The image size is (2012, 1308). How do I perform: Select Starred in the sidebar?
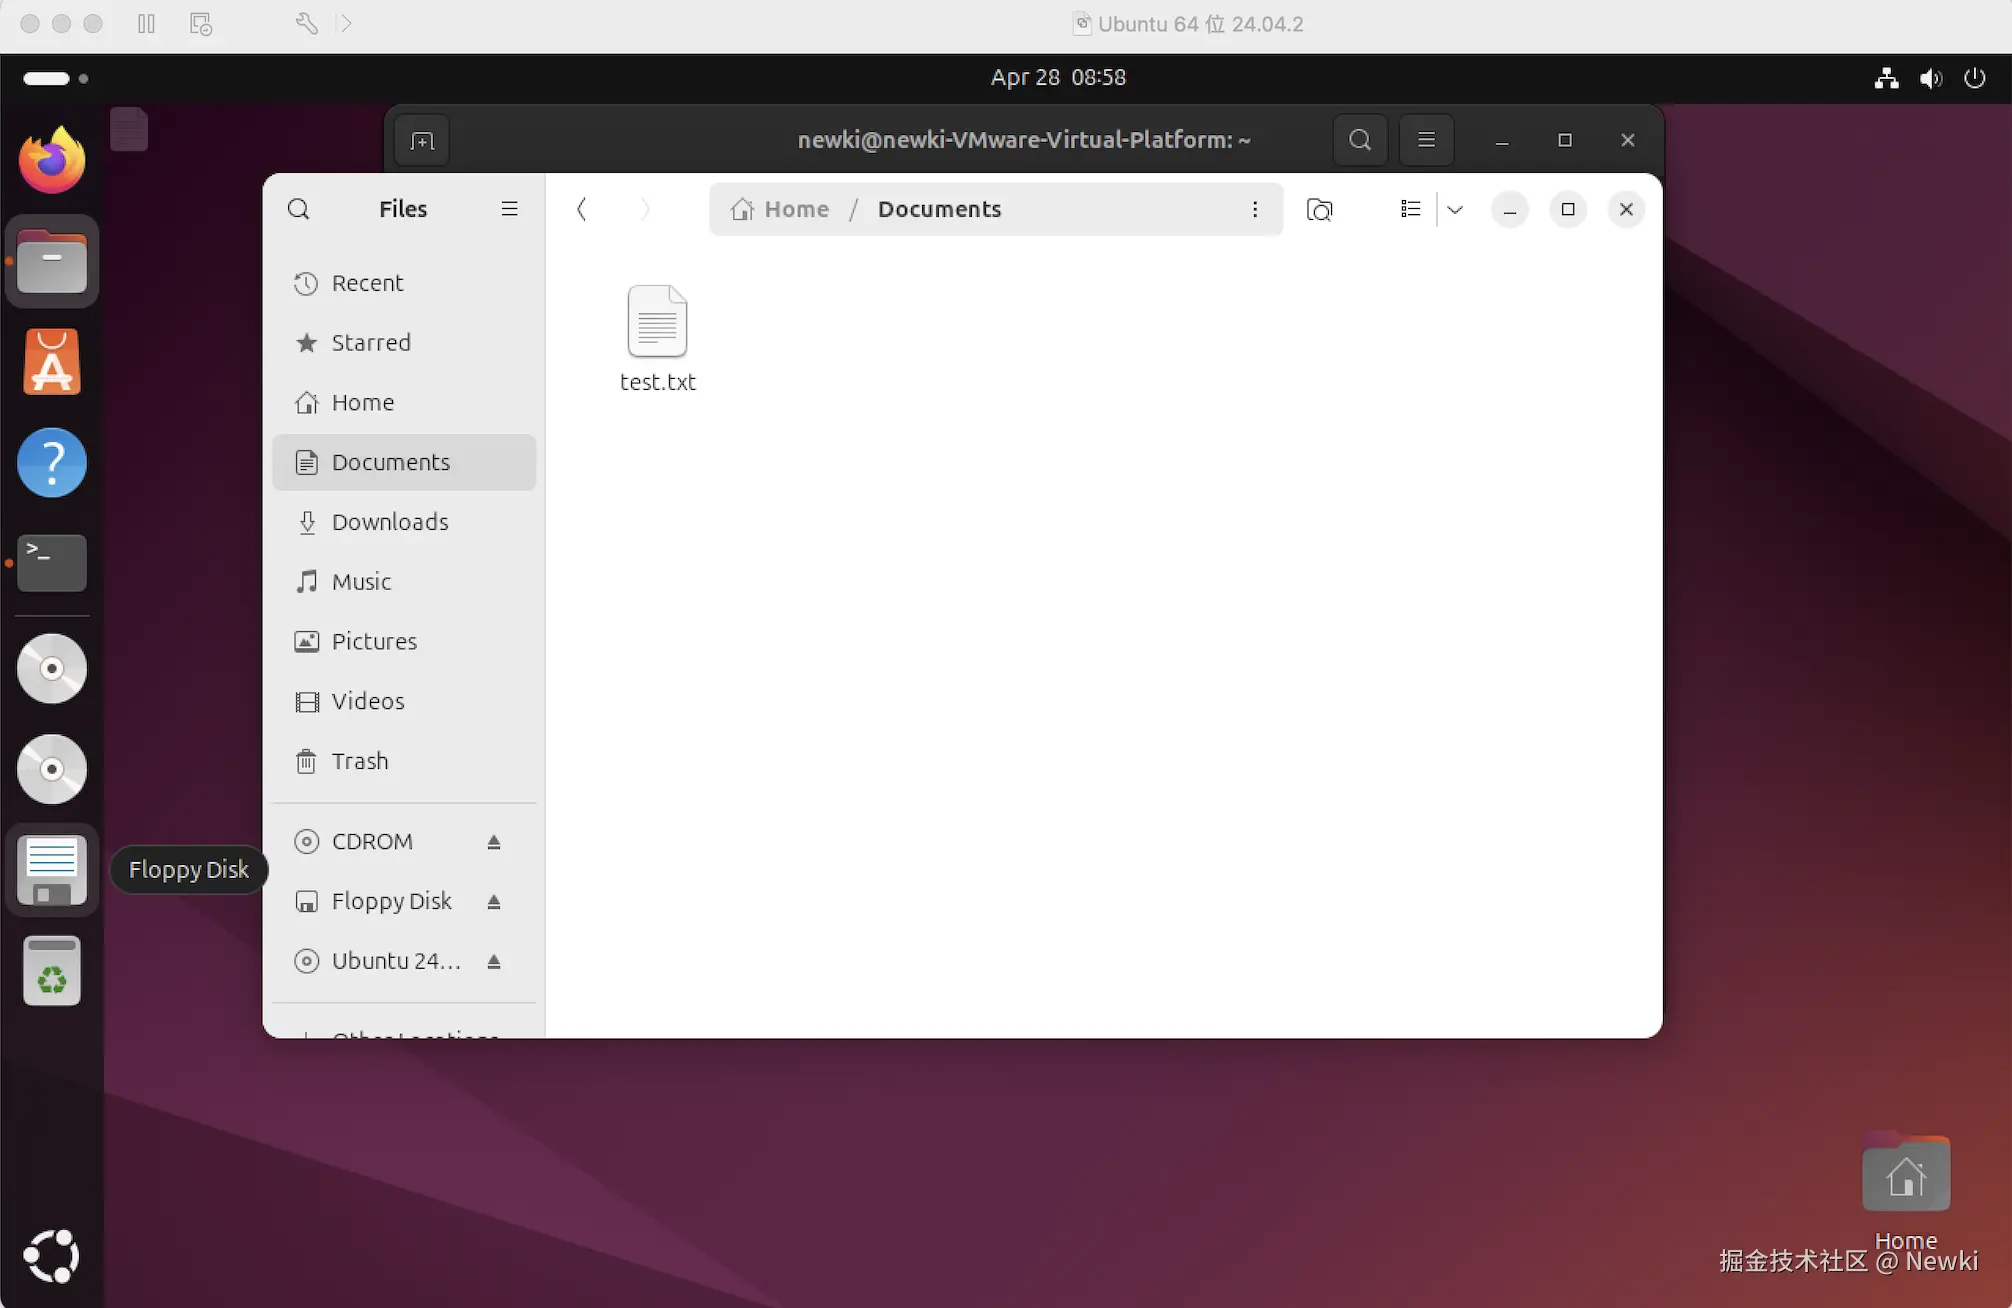coord(371,343)
